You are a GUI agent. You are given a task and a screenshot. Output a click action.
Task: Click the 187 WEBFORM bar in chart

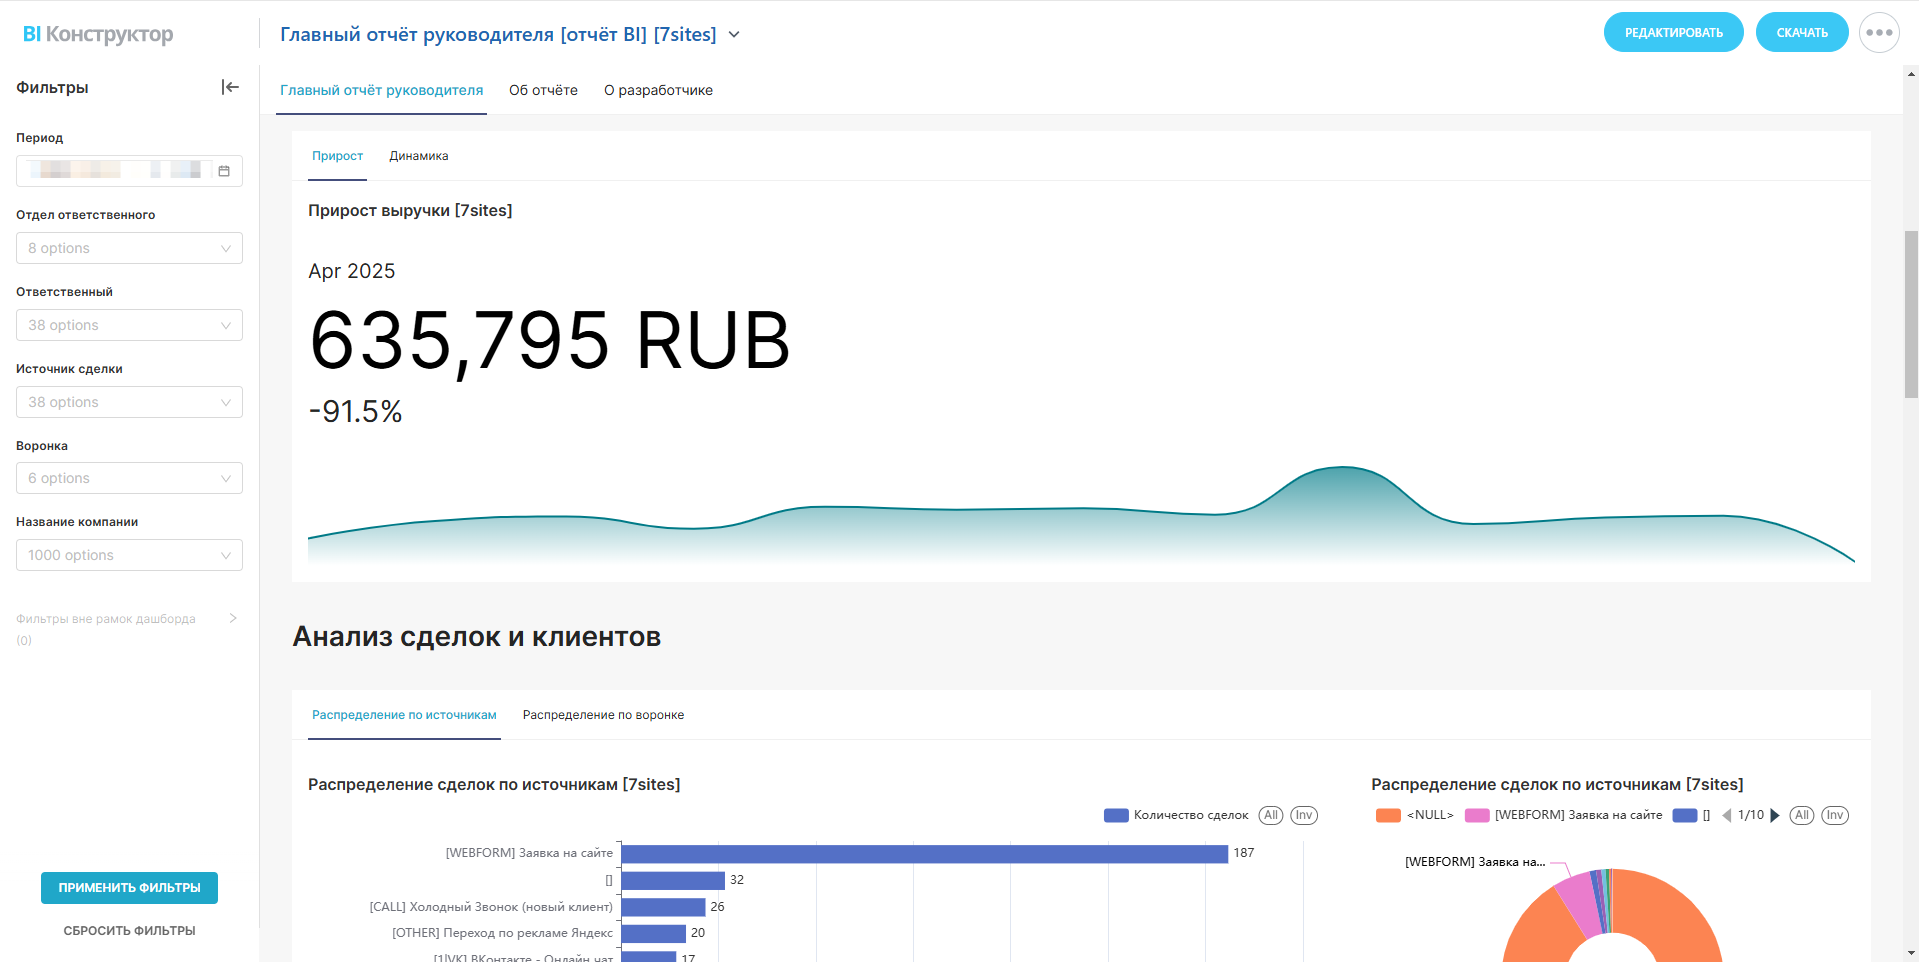924,854
